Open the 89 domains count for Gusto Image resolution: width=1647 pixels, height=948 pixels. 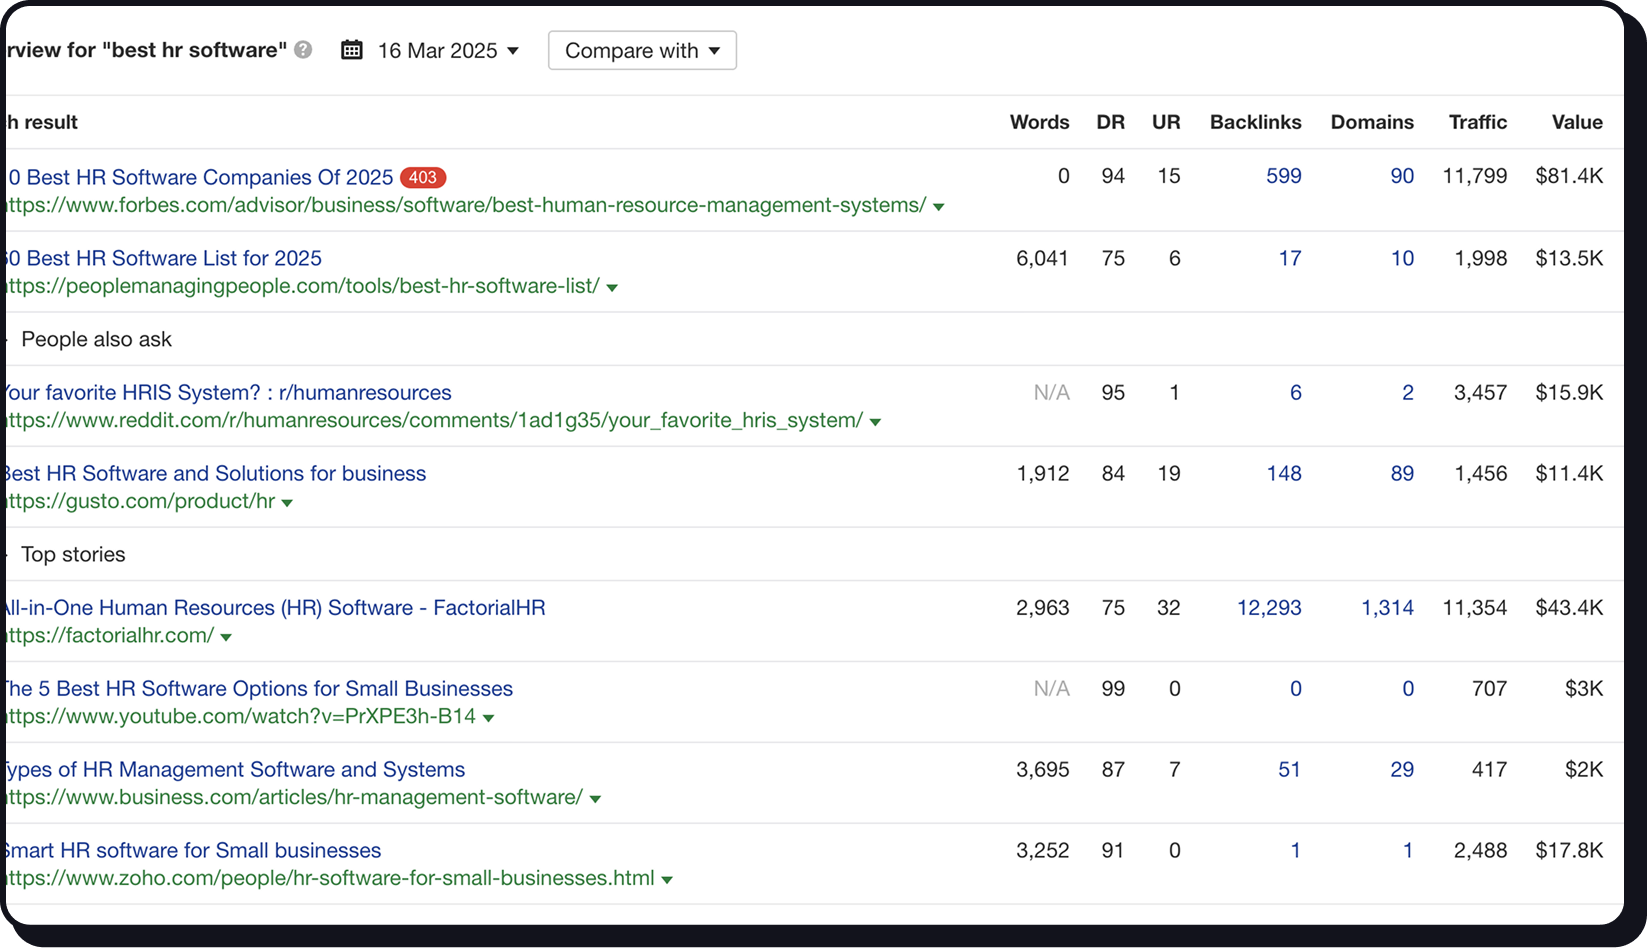coord(1402,473)
